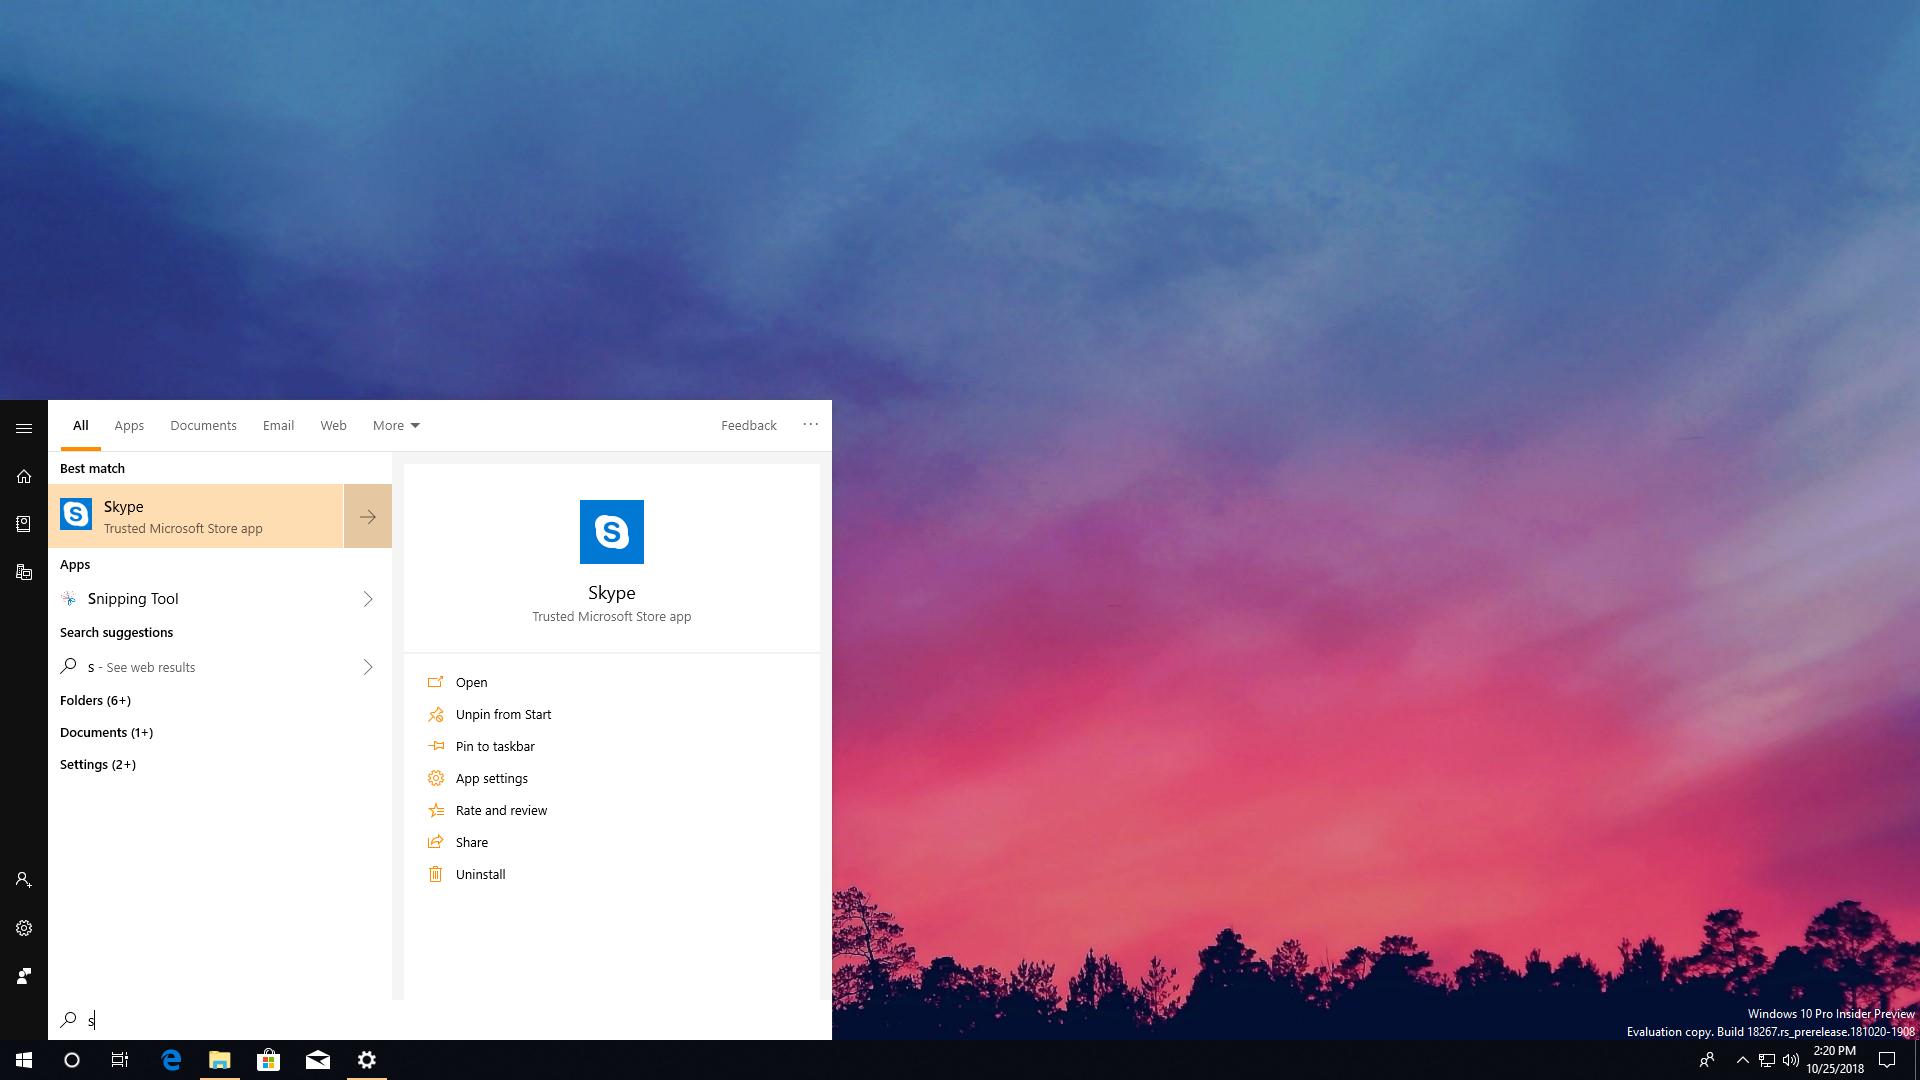Click 's - See web results' suggestion

pos(196,667)
